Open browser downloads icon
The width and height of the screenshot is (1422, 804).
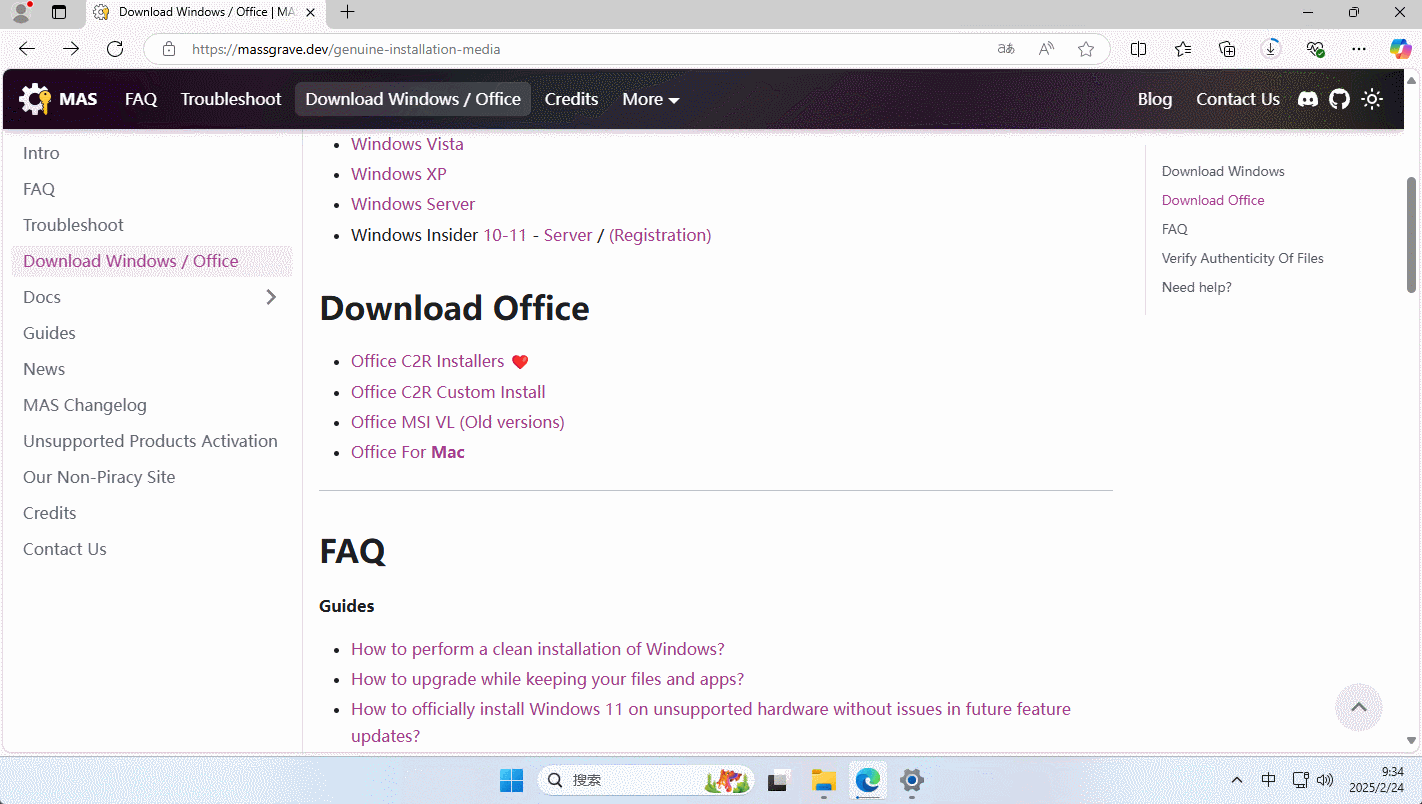point(1271,49)
